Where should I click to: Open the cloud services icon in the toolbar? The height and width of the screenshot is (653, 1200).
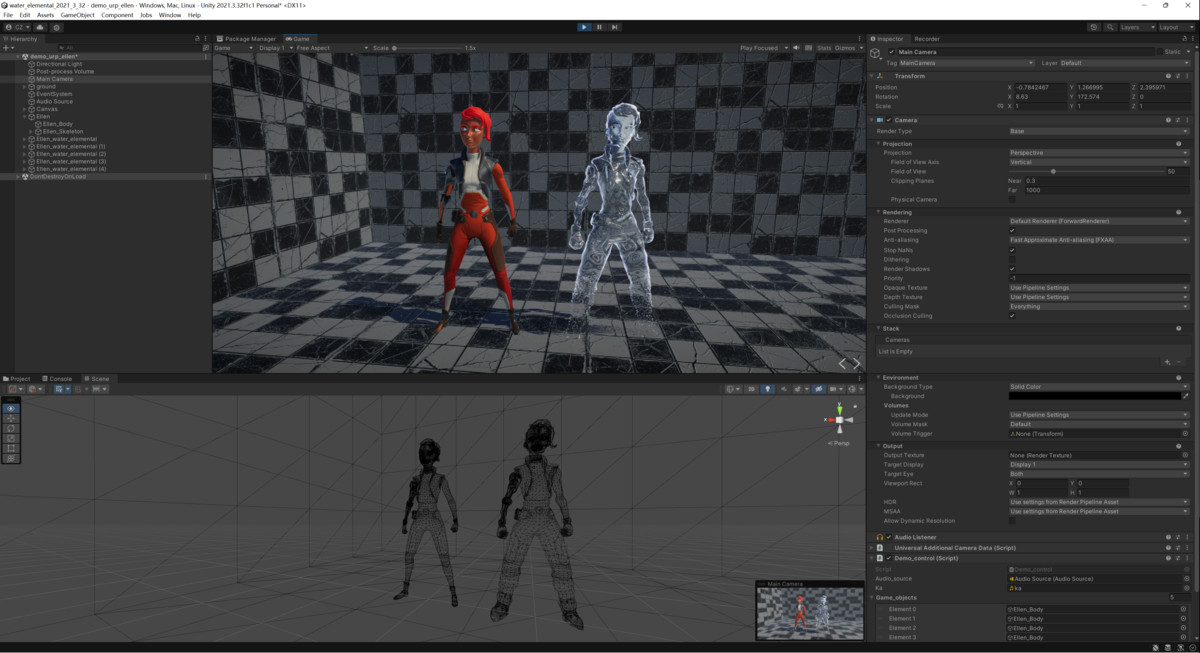41,27
